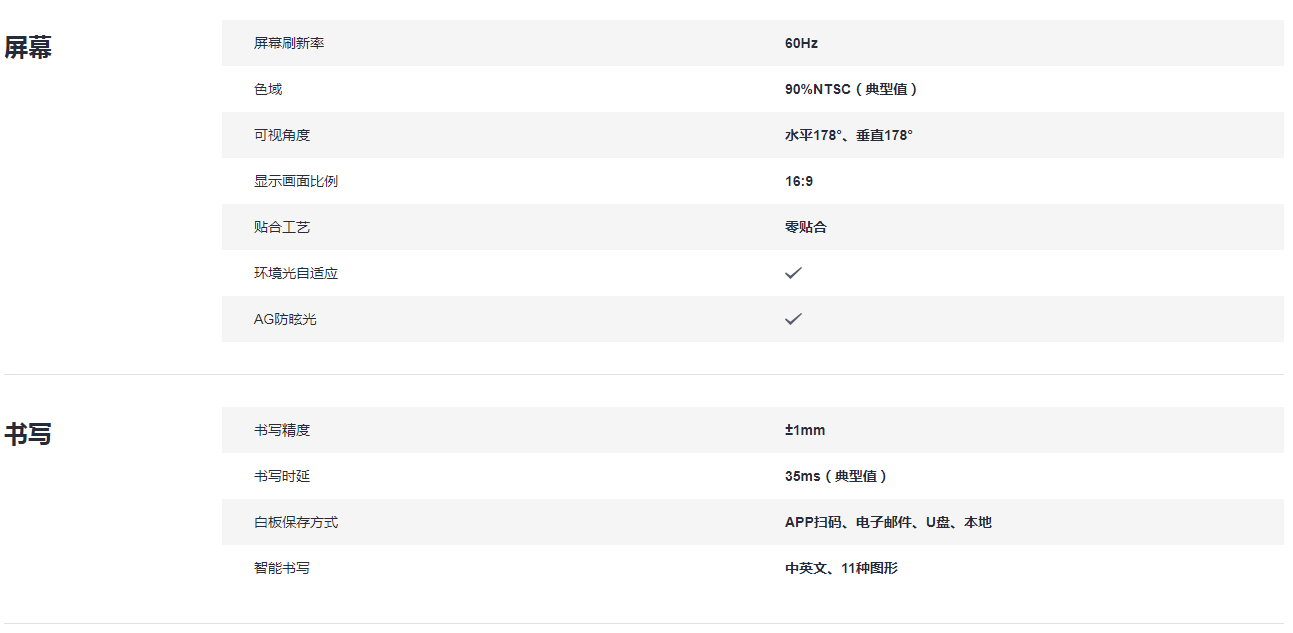Viewport: 1293px width, 633px height.
Task: Click the checkmark for AG防眩光
Action: (x=793, y=319)
